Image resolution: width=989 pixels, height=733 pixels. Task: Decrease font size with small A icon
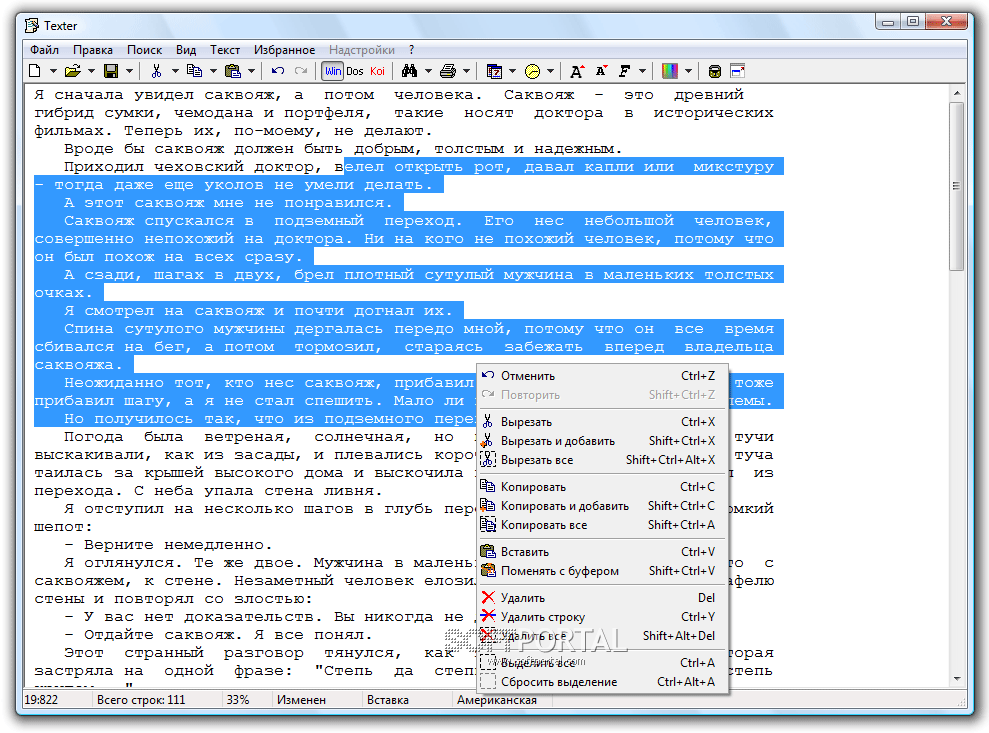602,71
